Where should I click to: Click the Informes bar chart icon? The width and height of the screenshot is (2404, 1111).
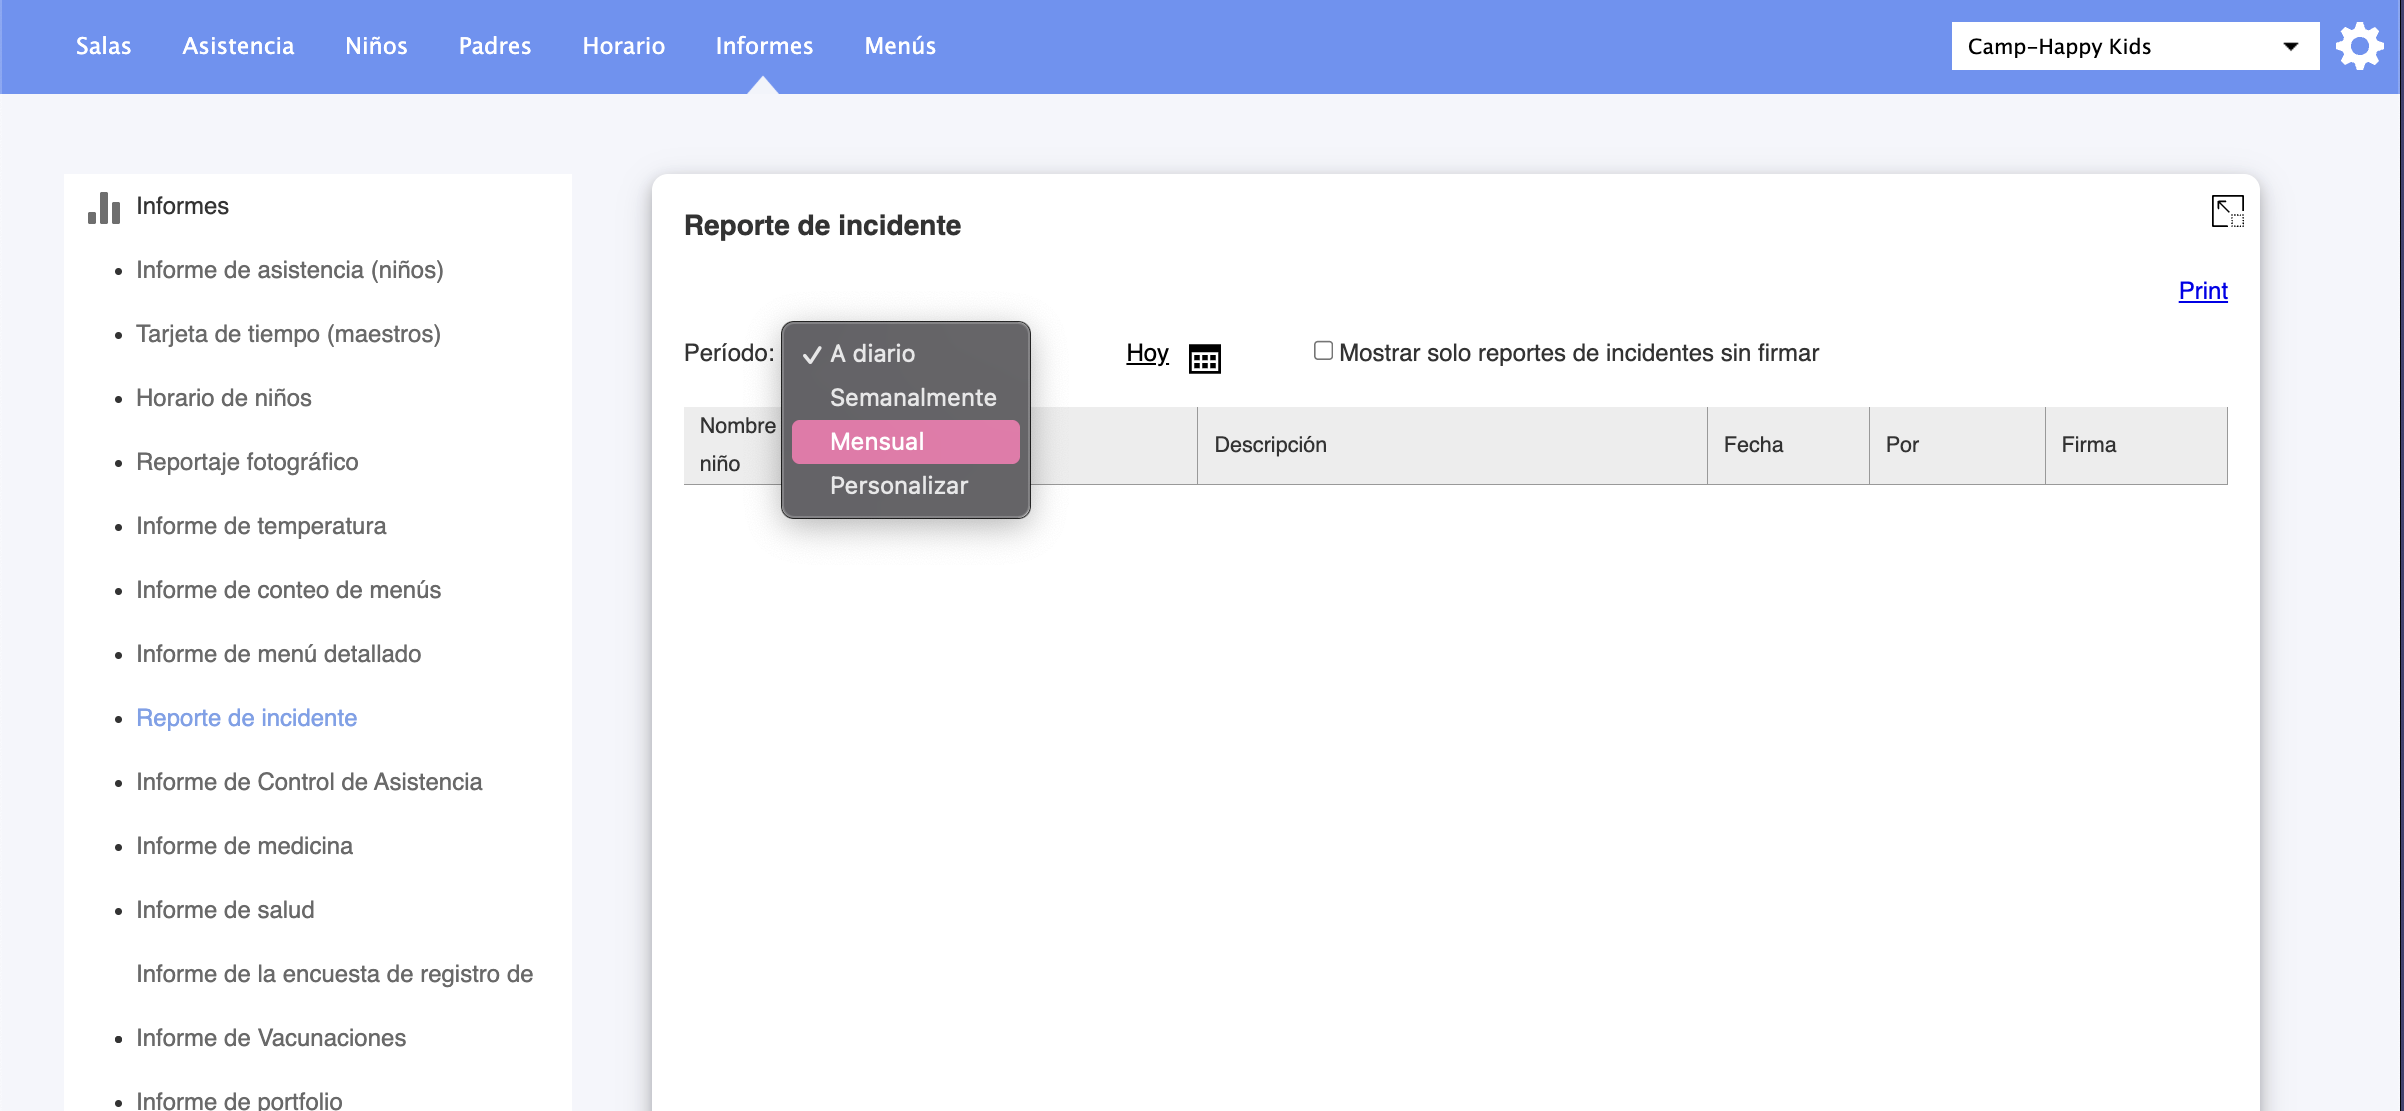(104, 207)
